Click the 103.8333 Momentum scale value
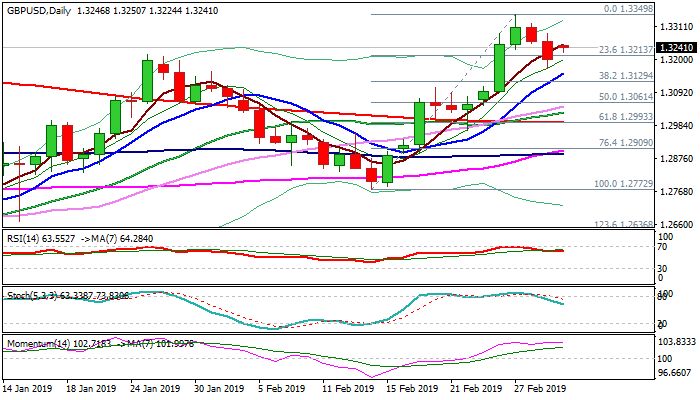 point(674,342)
